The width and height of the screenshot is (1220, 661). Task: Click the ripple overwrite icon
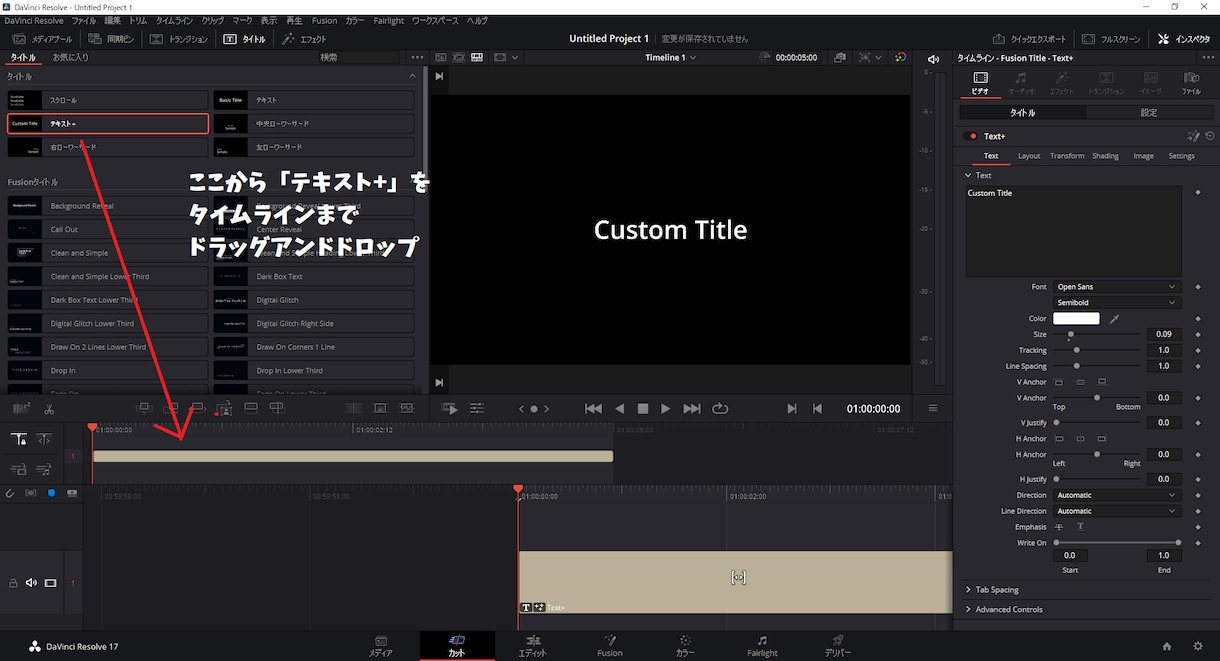pos(198,408)
